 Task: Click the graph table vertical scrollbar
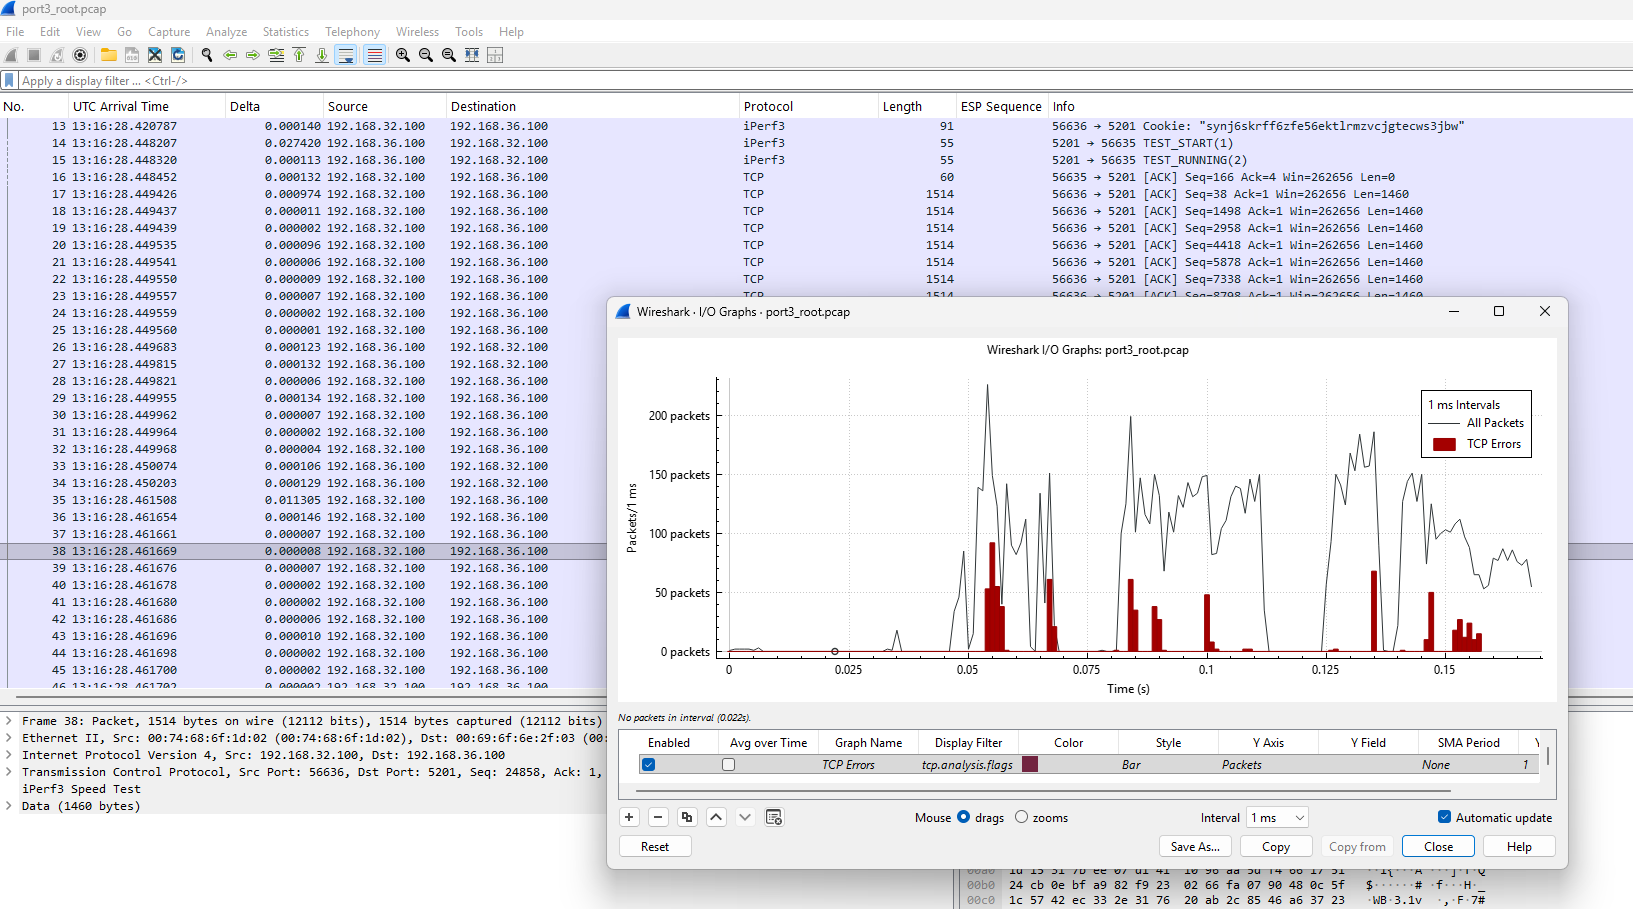point(1548,755)
